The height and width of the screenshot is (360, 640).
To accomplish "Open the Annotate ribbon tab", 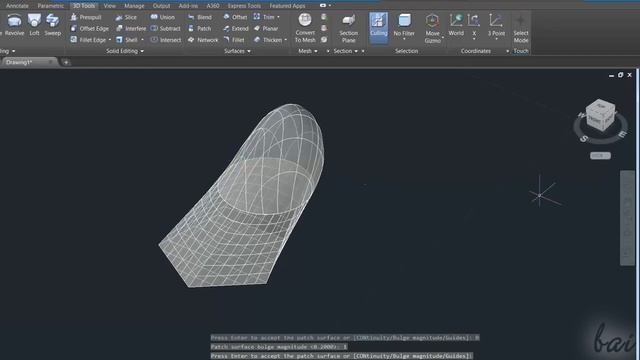I will pyautogui.click(x=17, y=6).
